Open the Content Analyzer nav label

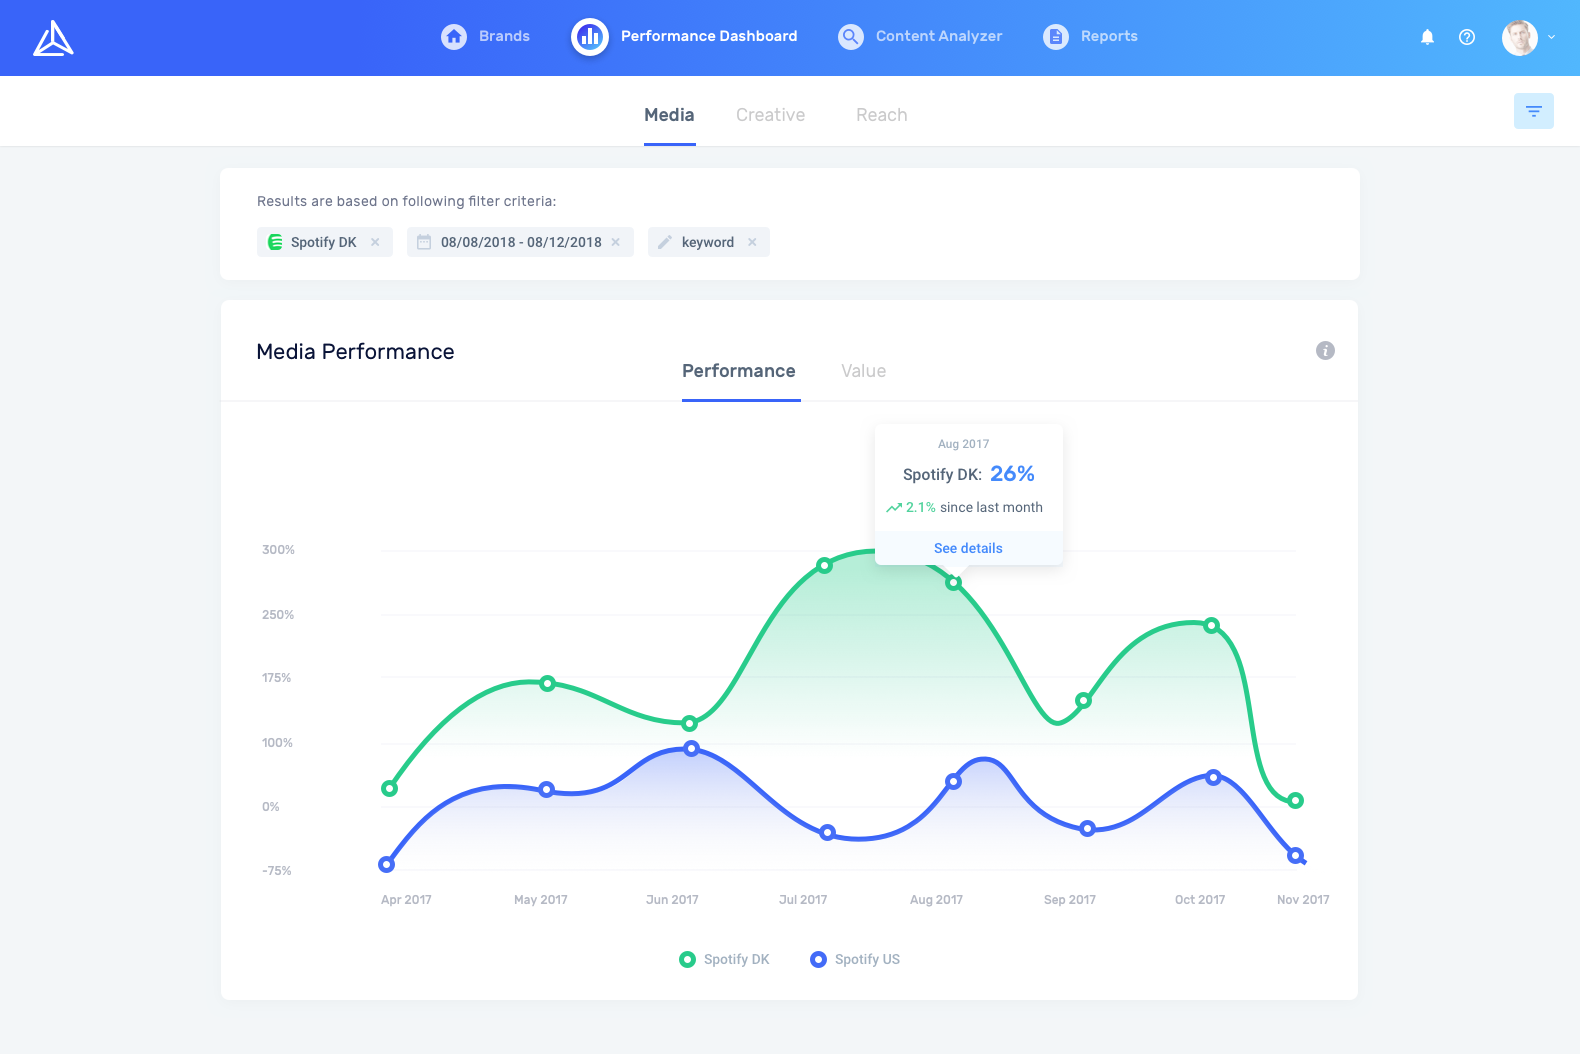(939, 36)
